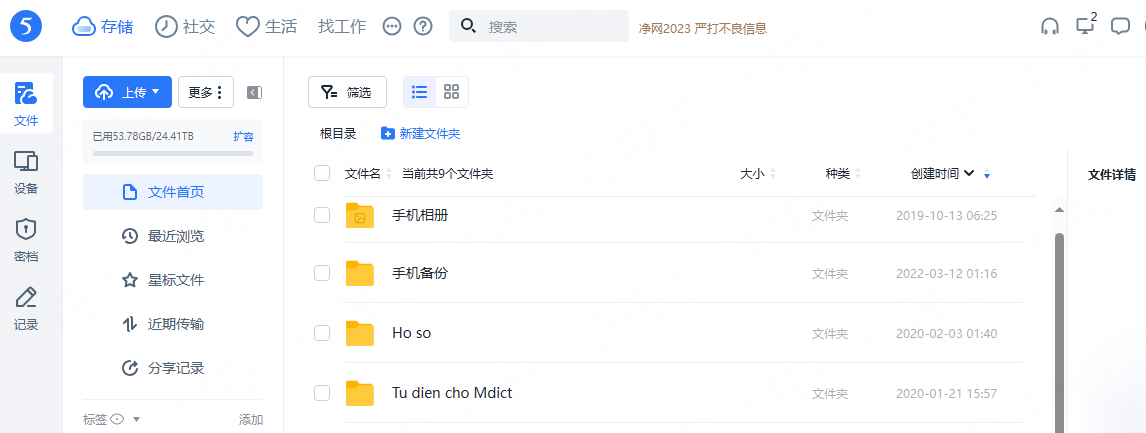Click the question mark help icon
The image size is (1146, 433).
point(423,27)
